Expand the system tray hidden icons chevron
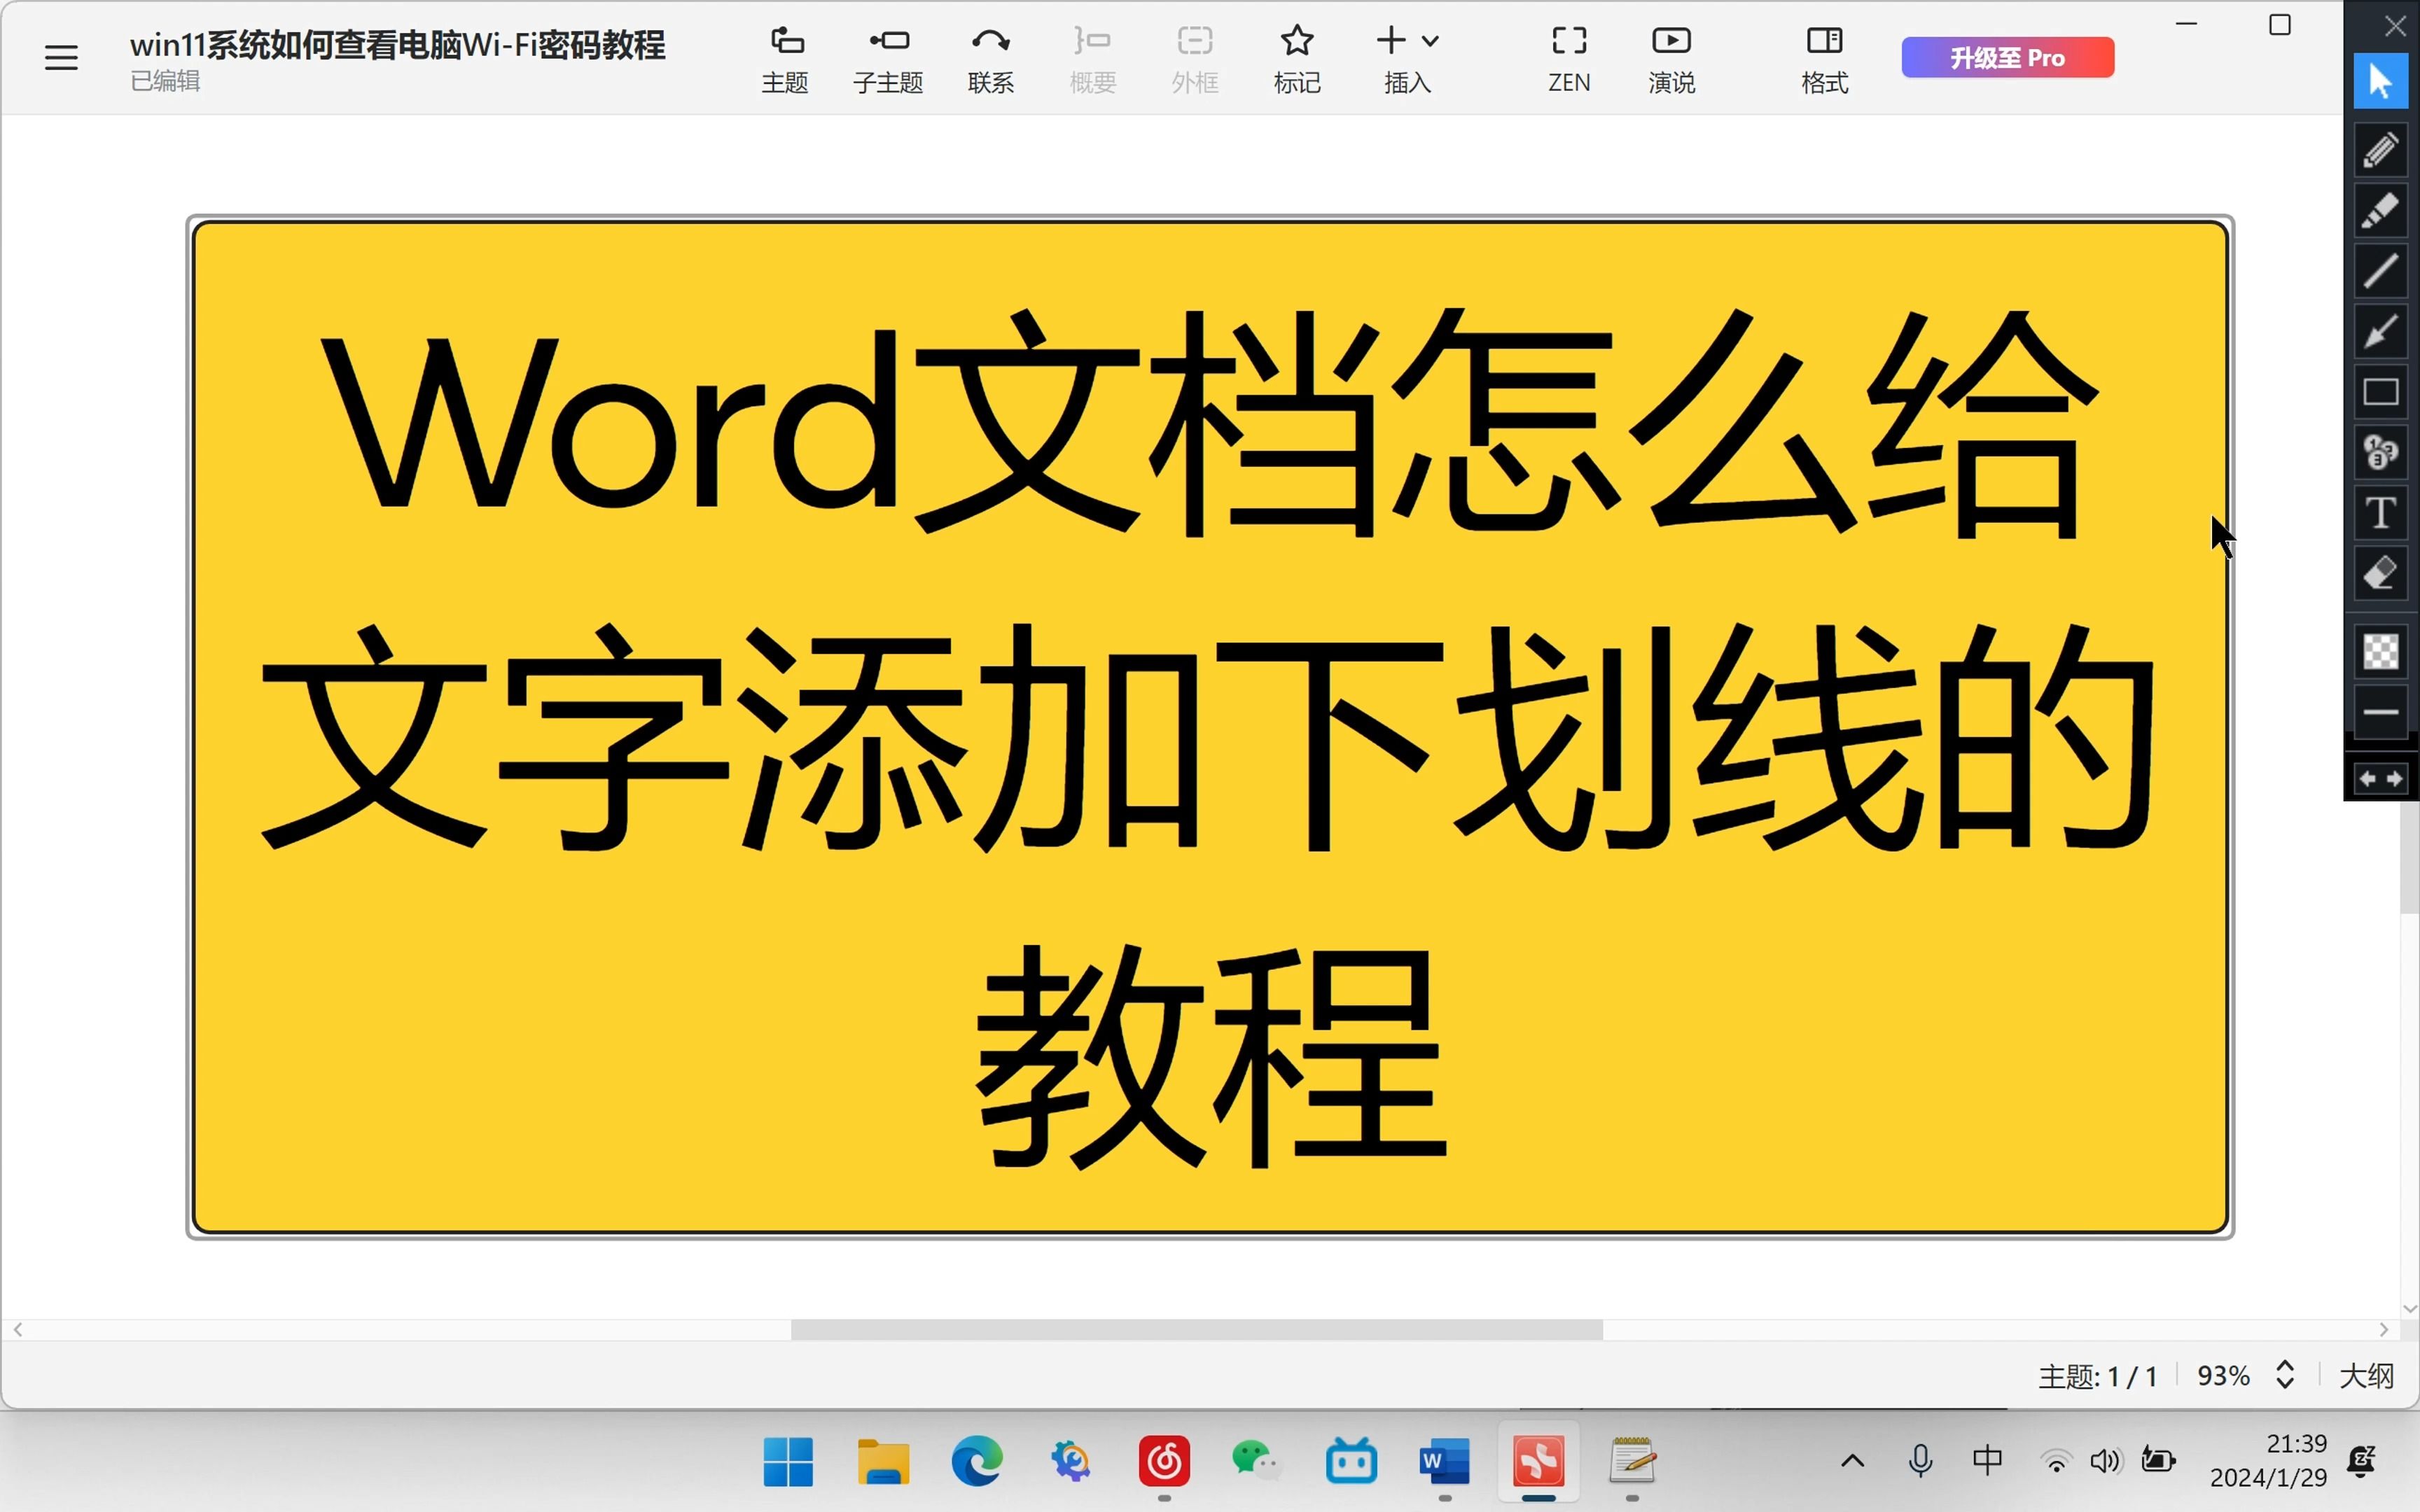2420x1512 pixels. click(x=1852, y=1461)
